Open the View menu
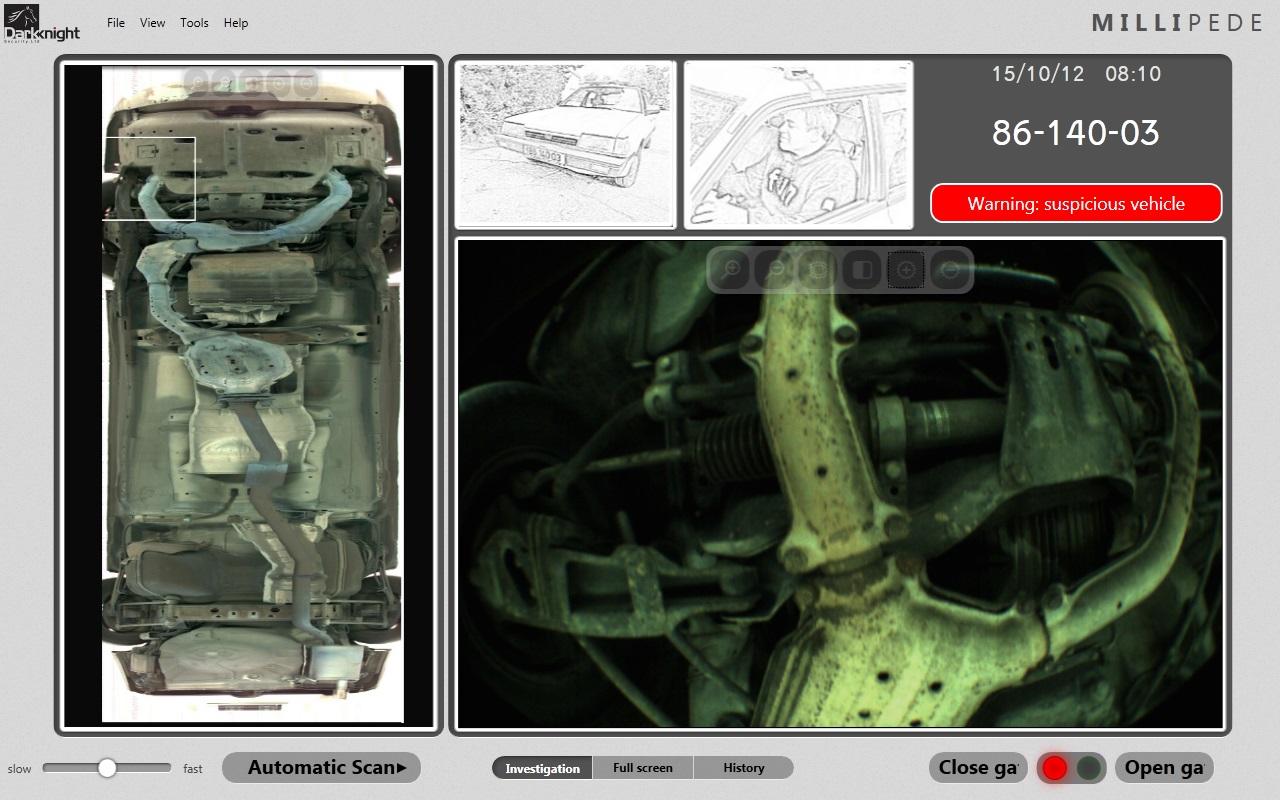 (x=153, y=23)
